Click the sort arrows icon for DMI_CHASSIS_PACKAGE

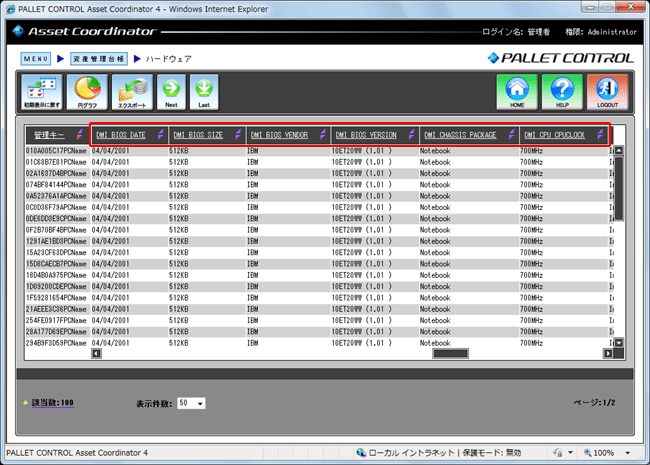[512, 135]
